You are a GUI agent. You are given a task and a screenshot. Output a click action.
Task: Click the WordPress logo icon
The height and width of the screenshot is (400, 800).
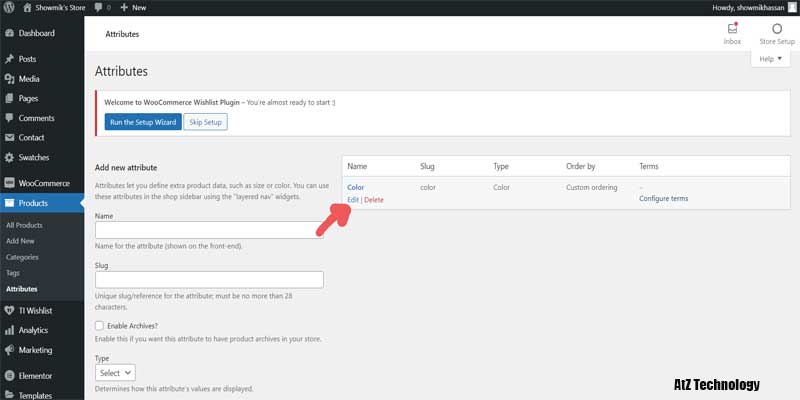9,7
